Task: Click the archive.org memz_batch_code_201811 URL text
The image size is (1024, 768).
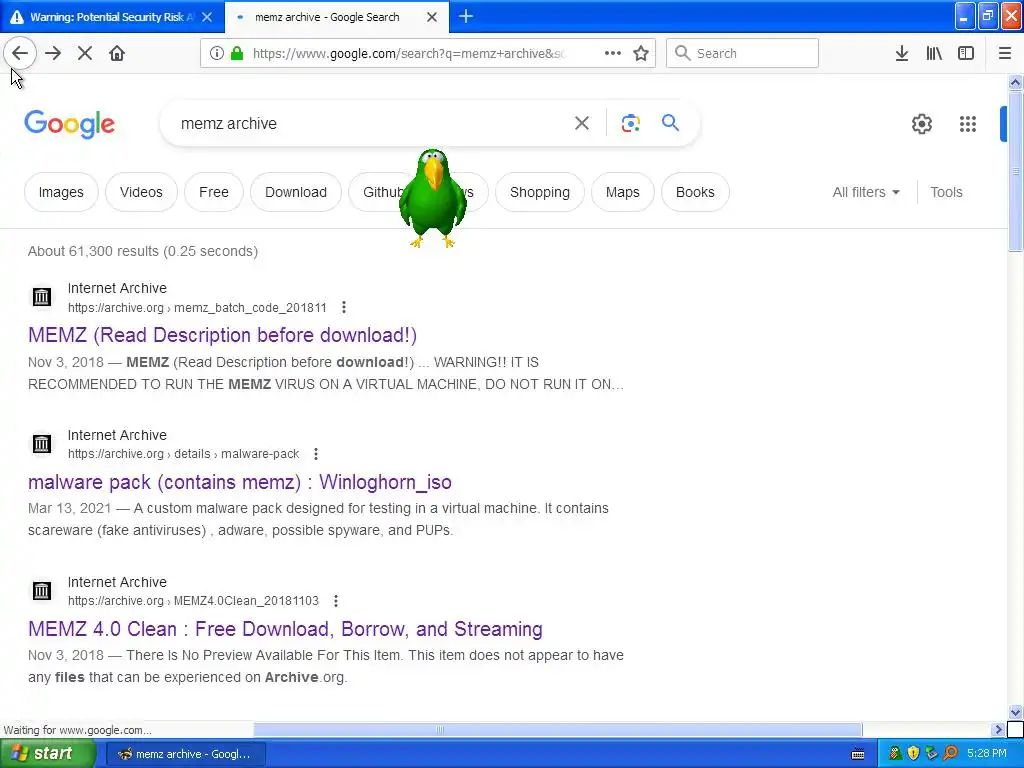Action: [x=197, y=308]
